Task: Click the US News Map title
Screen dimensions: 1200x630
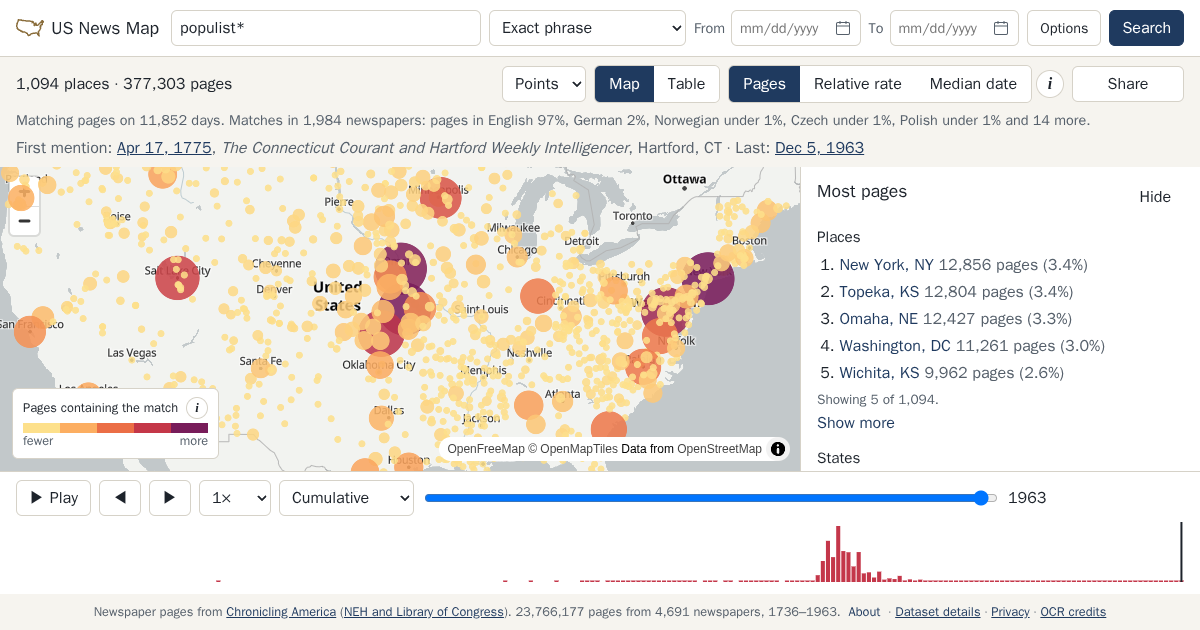Action: click(105, 28)
